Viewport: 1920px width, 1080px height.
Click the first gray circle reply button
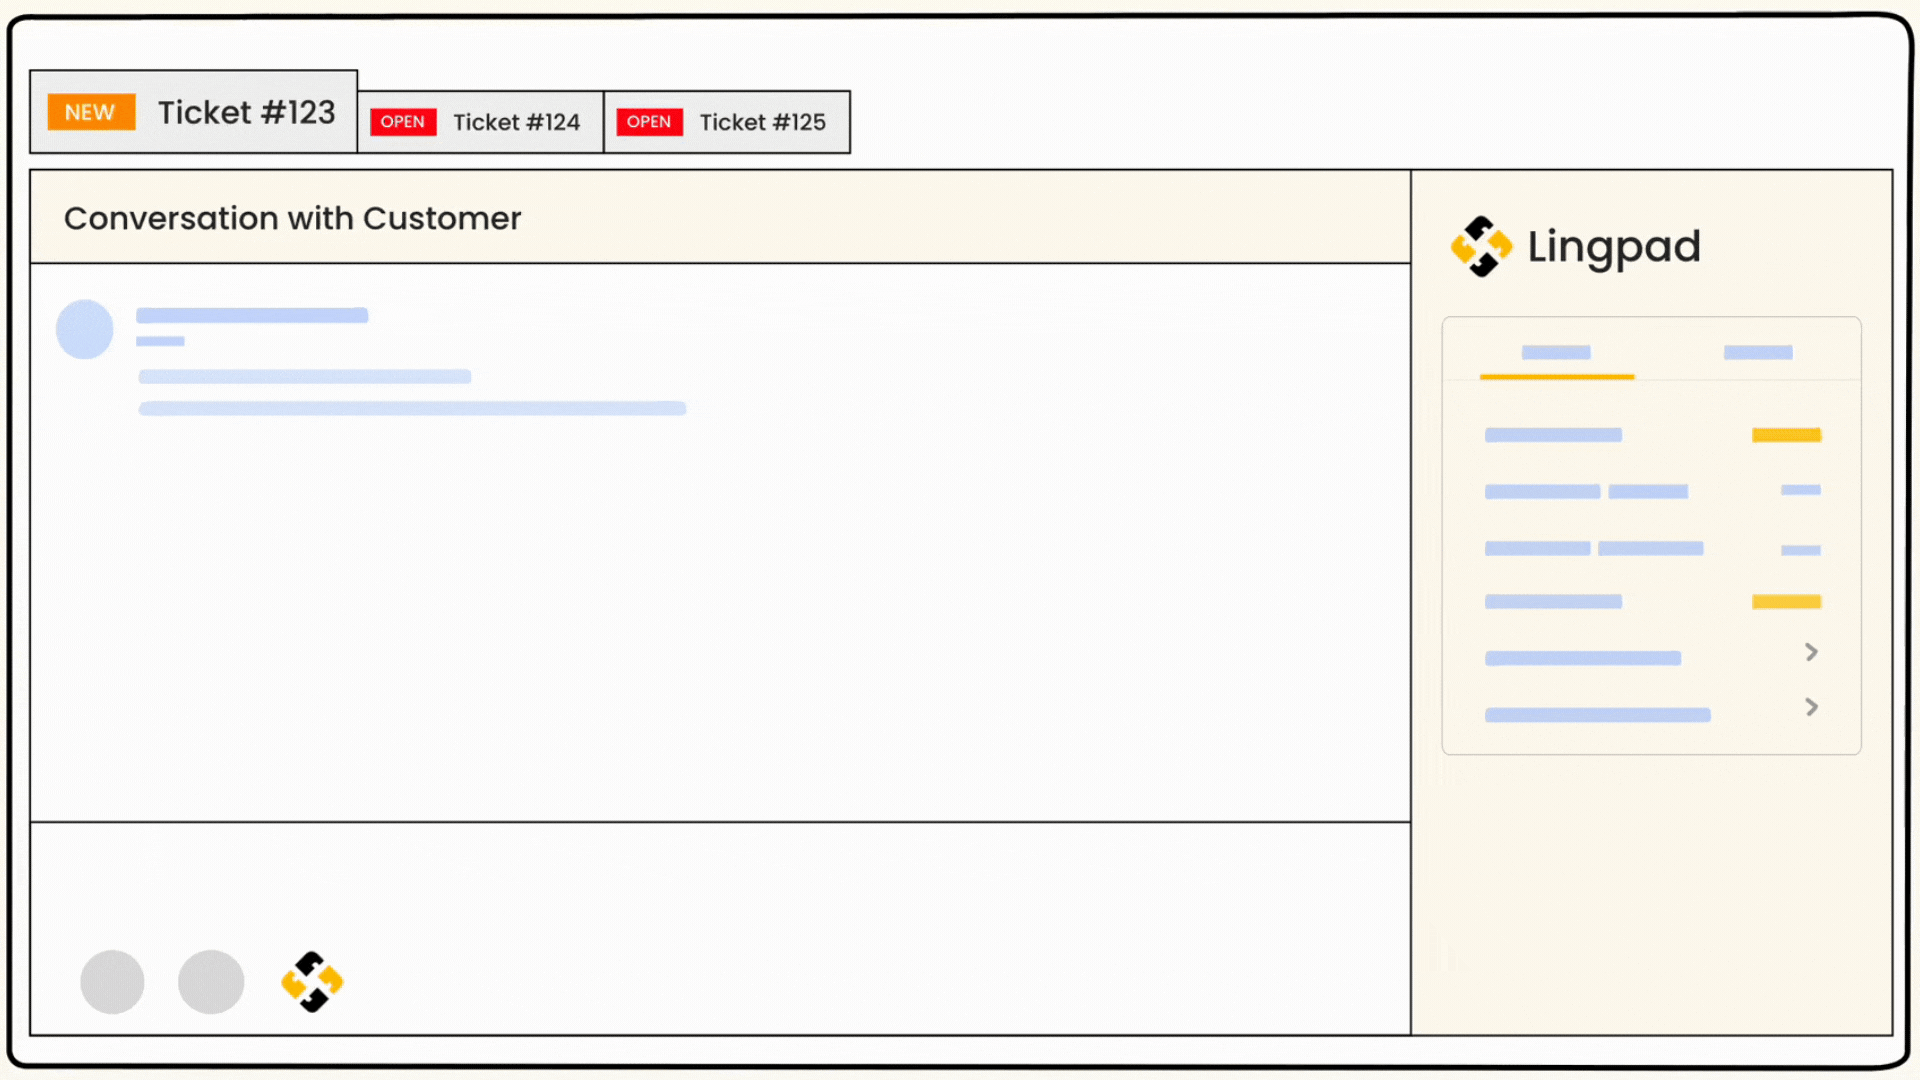coord(112,982)
